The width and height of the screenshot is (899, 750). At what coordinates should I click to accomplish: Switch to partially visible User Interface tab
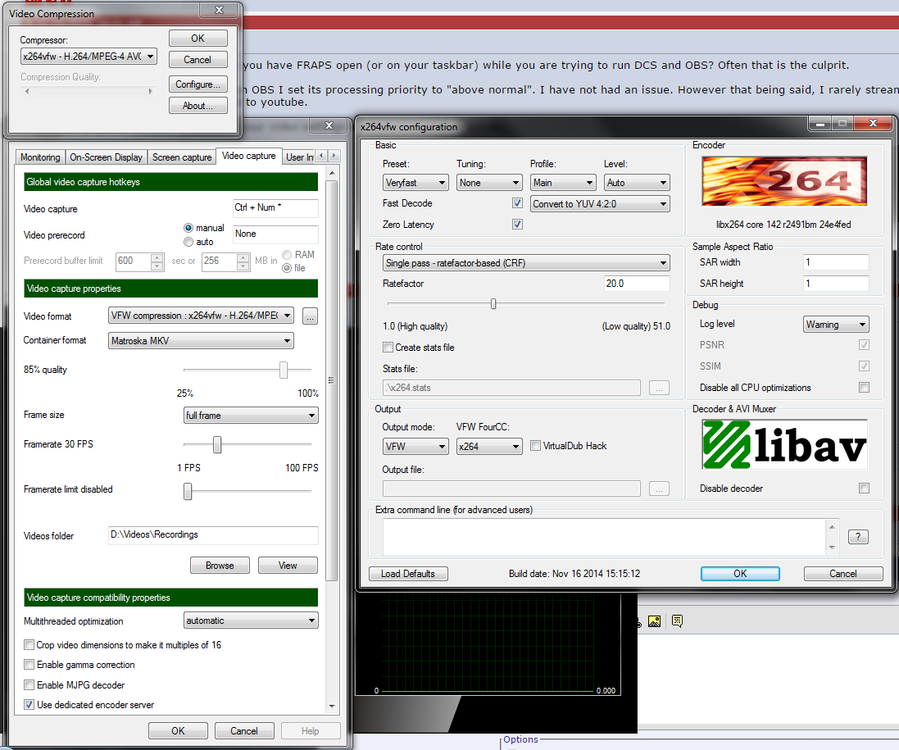point(299,157)
